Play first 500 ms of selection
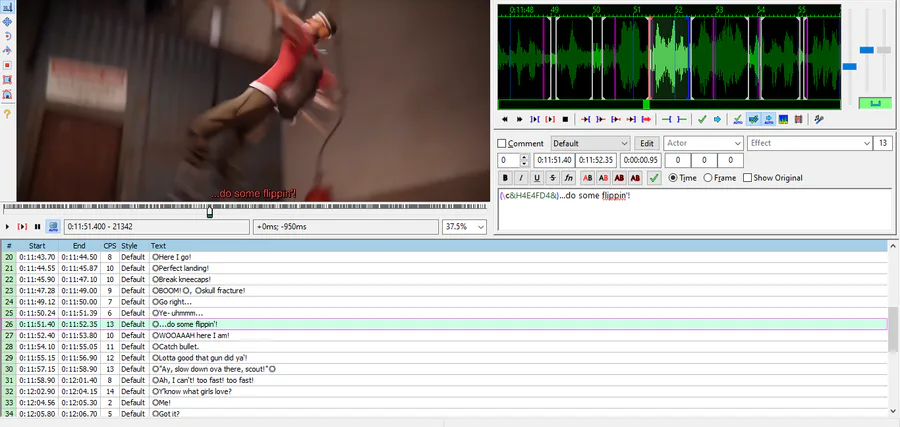Screen dimensions: 900x427 click(x=616, y=119)
